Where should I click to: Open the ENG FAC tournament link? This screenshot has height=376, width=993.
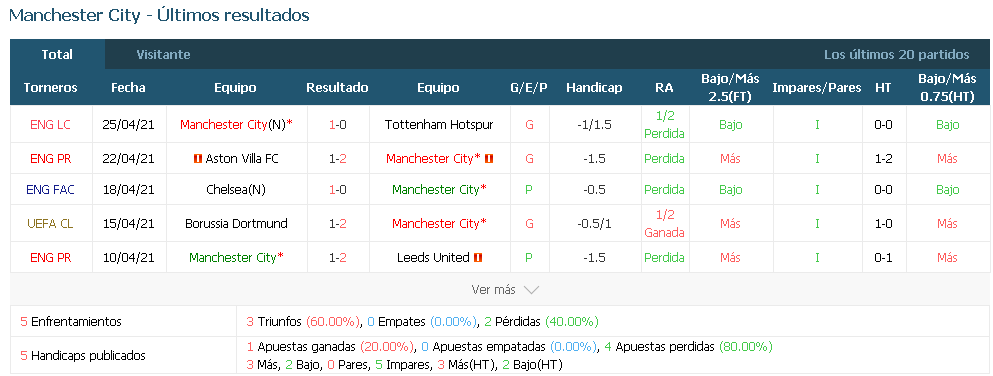pyautogui.click(x=51, y=189)
